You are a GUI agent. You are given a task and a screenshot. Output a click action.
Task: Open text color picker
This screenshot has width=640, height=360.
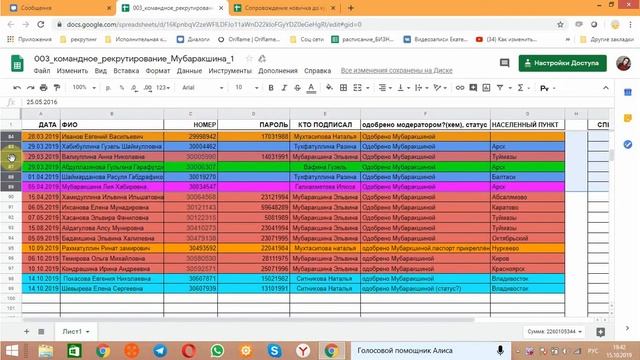(311, 88)
